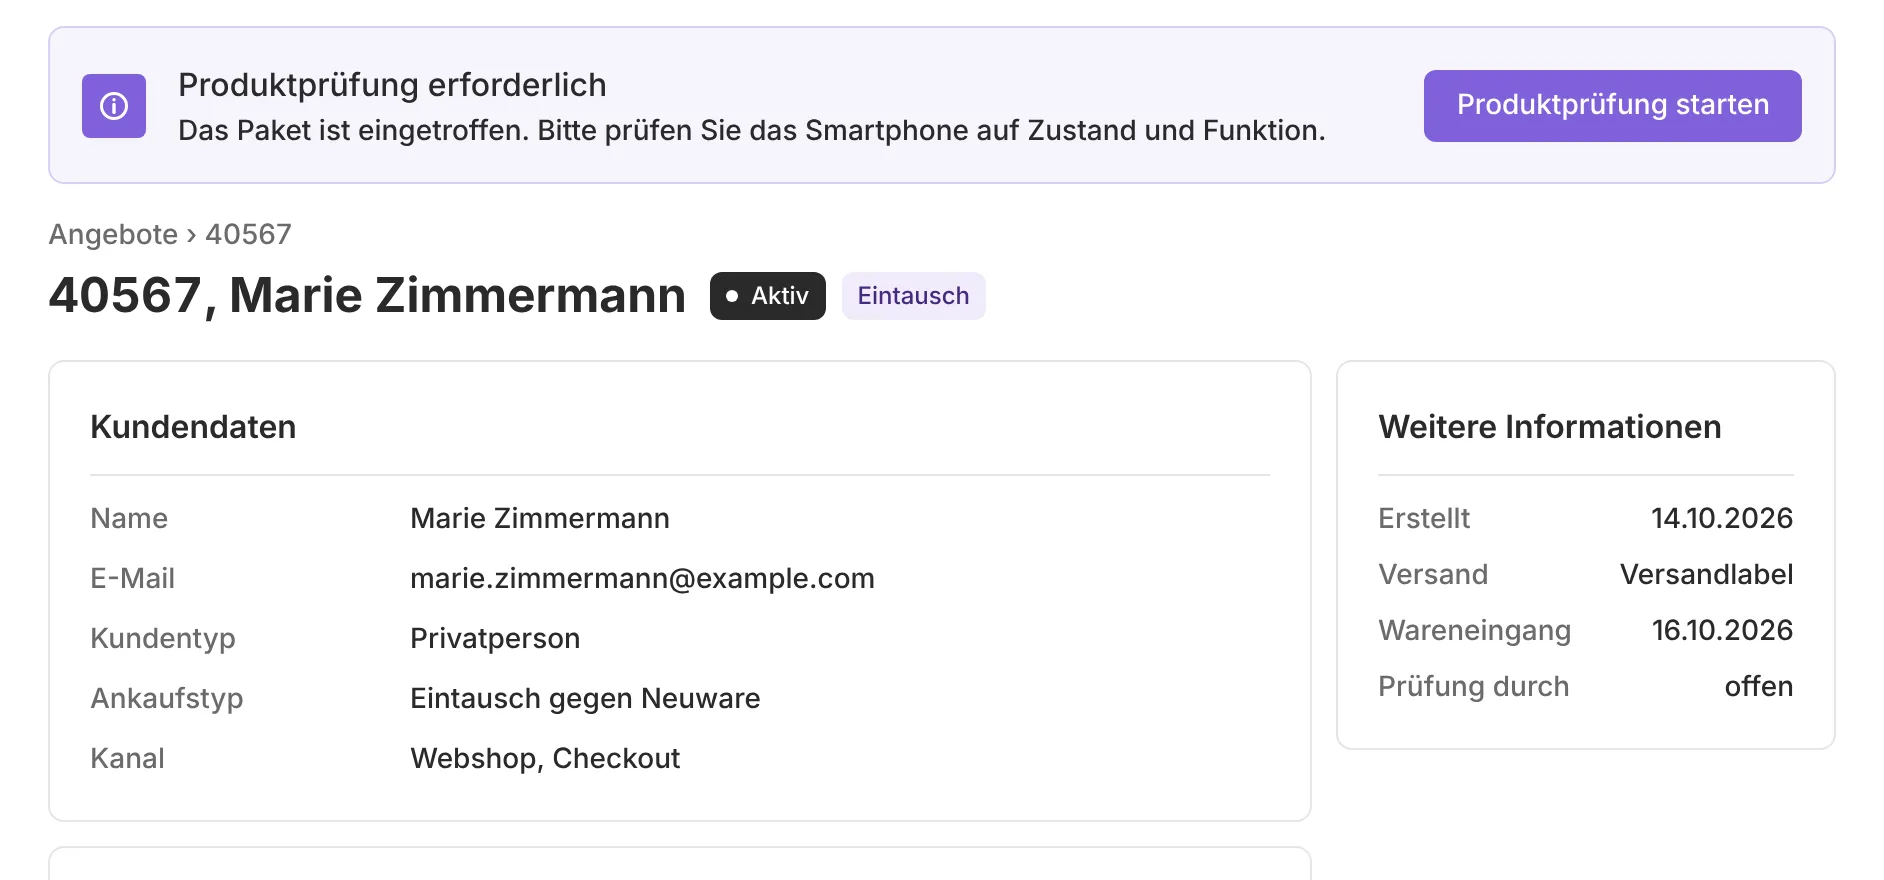Click the Privatperson Kundentyp value
Screen dimensions: 1884x880
(x=495, y=638)
